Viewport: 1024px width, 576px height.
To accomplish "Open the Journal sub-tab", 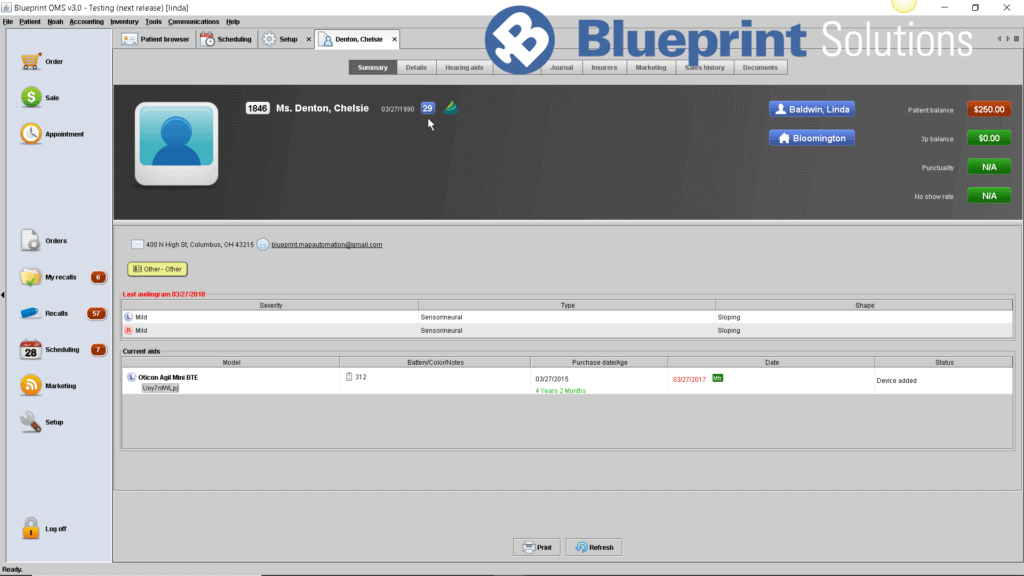I will point(562,67).
